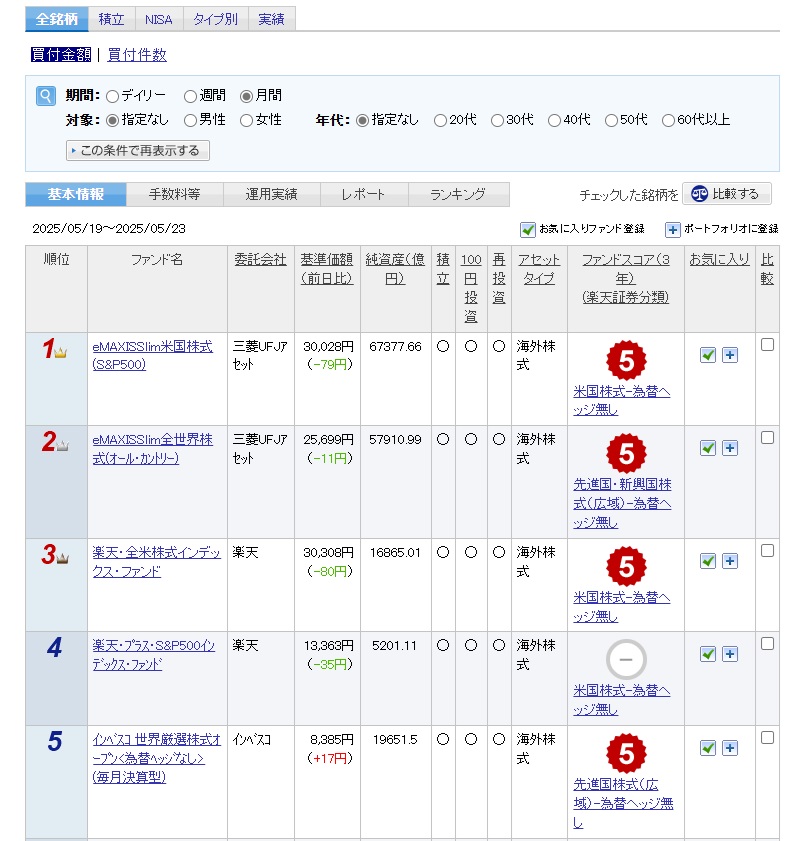Image resolution: width=787 pixels, height=841 pixels.
Task: Open 楽天・全米株式インデックス・ファンド page
Action: (x=156, y=562)
